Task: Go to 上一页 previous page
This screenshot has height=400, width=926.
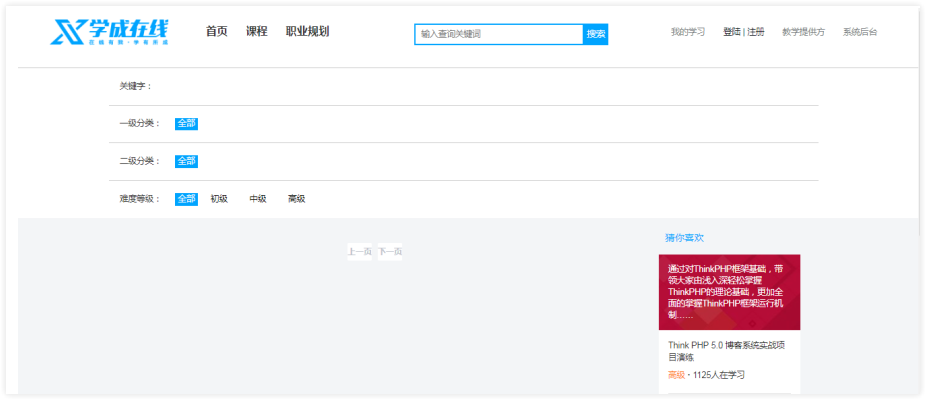Action: [x=360, y=252]
